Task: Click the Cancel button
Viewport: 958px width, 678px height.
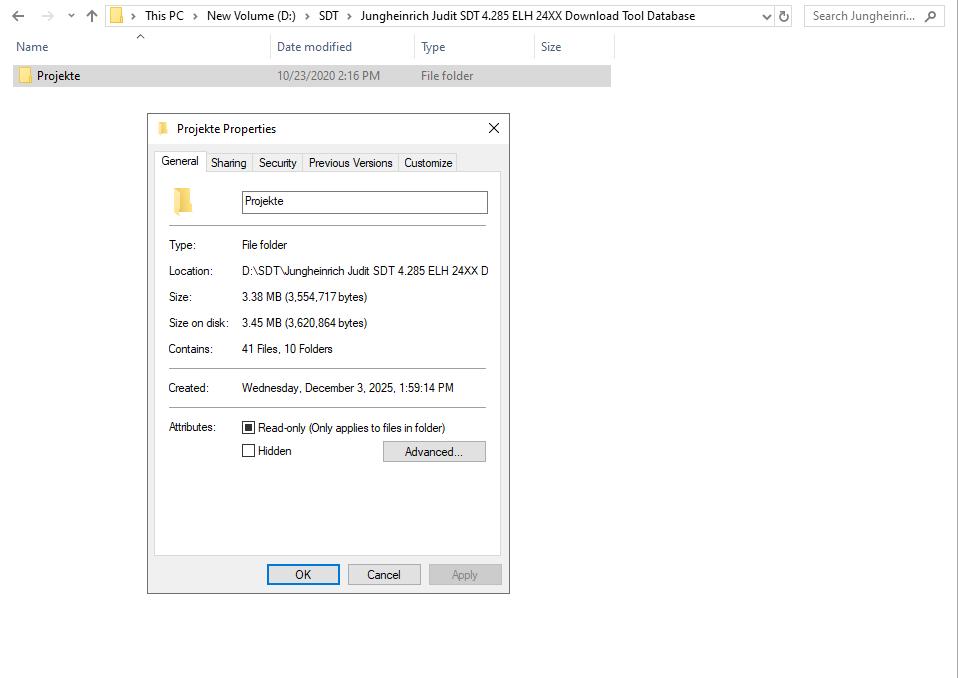Action: tap(384, 575)
